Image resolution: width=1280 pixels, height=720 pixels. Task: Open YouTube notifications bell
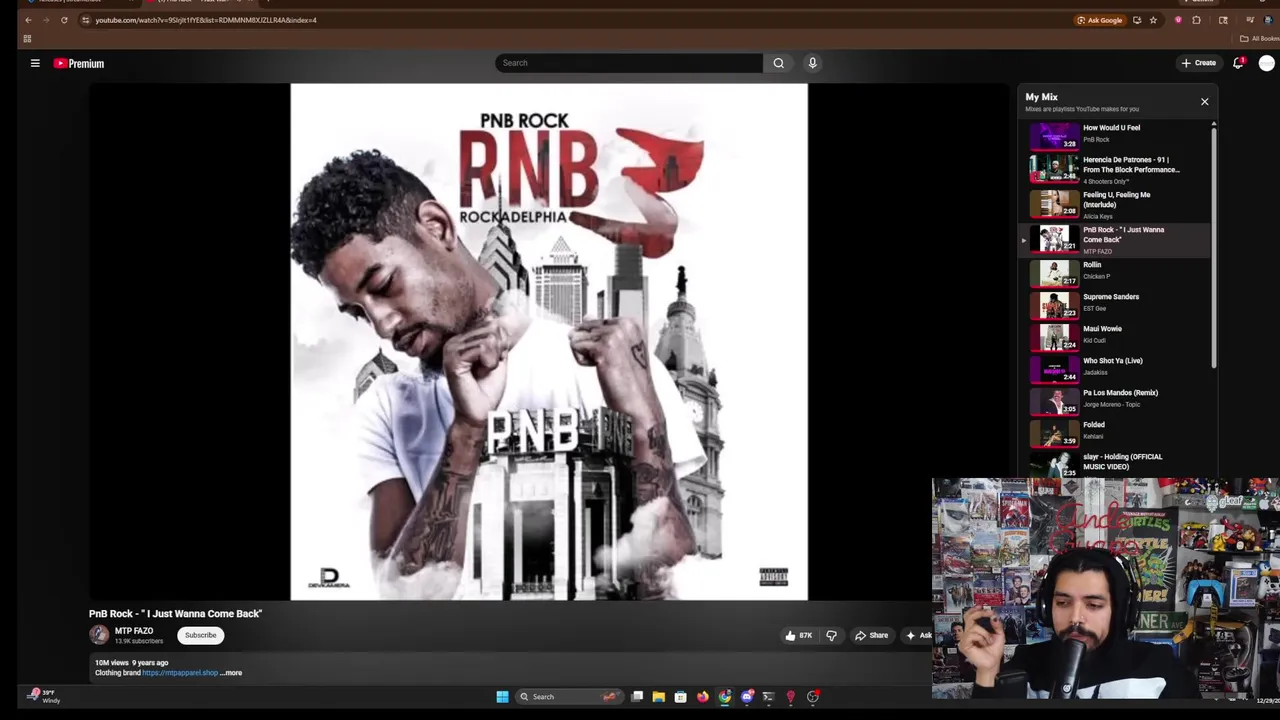click(1238, 63)
